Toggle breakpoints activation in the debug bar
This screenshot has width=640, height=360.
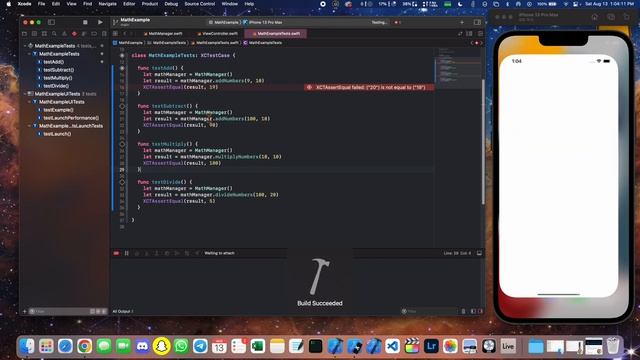point(116,253)
